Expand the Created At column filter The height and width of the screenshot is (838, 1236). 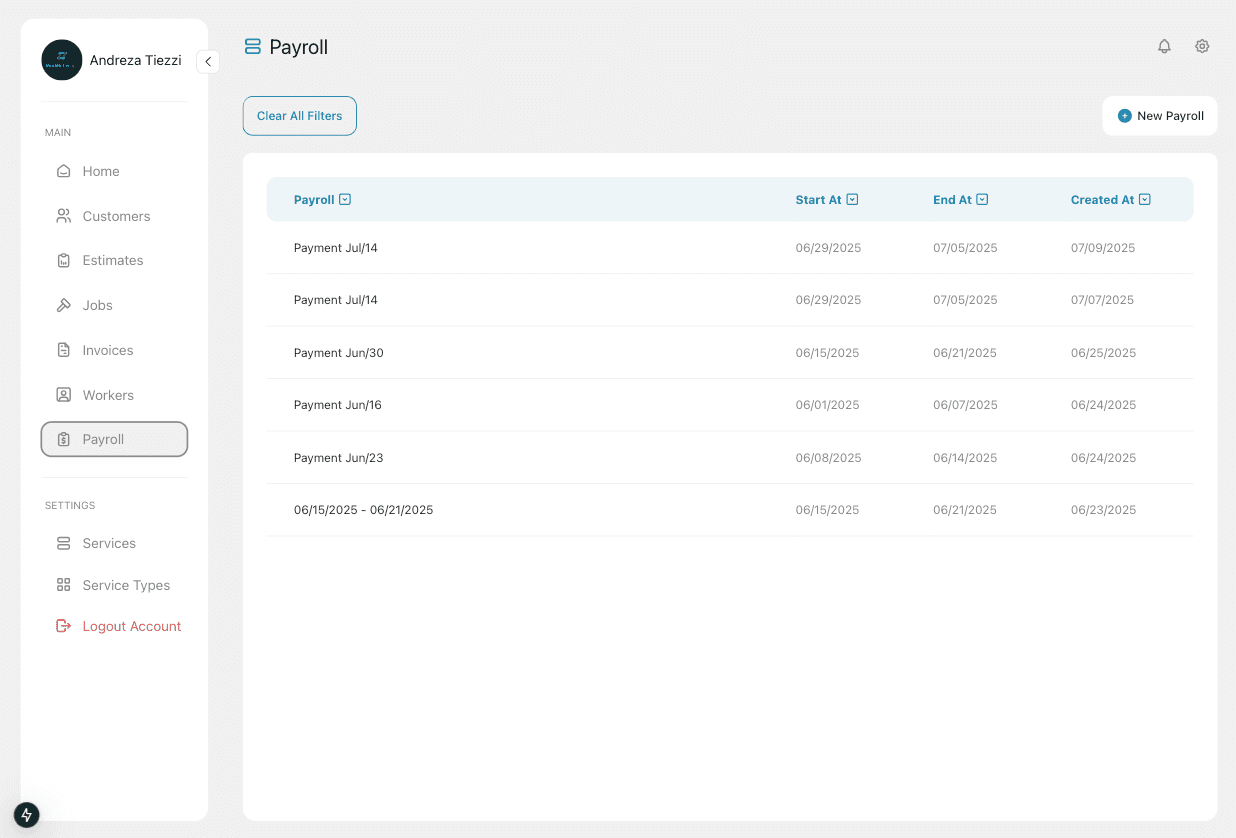[1145, 200]
